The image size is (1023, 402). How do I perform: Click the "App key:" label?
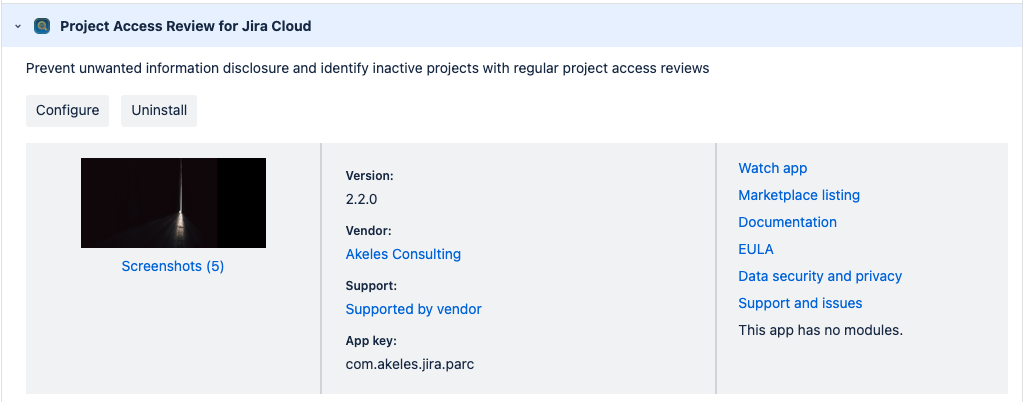[371, 341]
